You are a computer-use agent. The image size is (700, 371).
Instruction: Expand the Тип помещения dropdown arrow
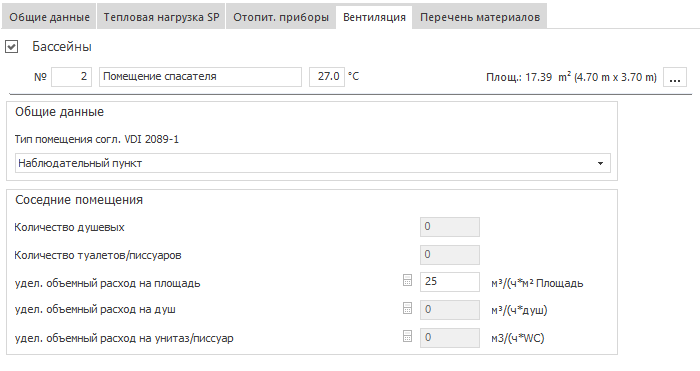(600, 163)
